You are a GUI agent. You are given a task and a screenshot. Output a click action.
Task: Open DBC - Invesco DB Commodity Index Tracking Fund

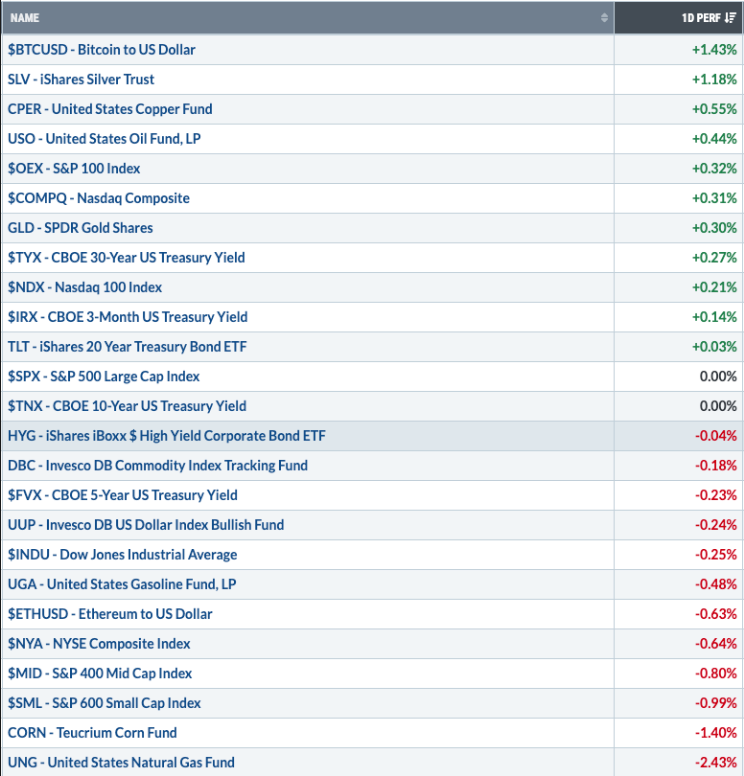coord(158,465)
